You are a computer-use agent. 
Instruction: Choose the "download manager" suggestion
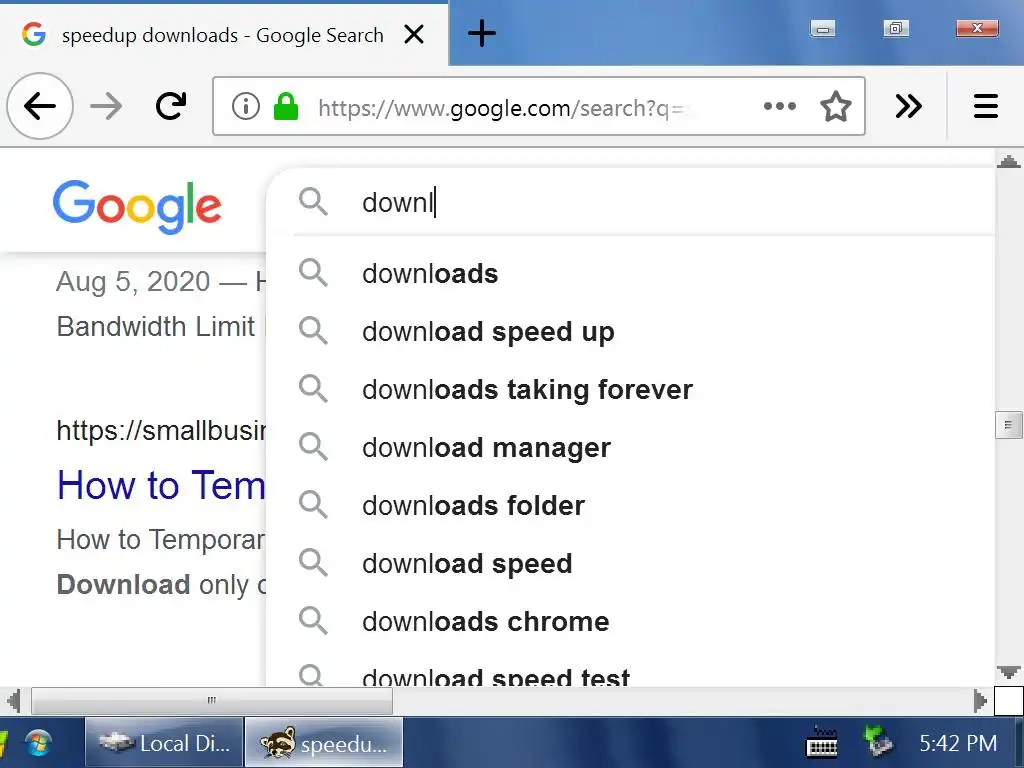(486, 448)
